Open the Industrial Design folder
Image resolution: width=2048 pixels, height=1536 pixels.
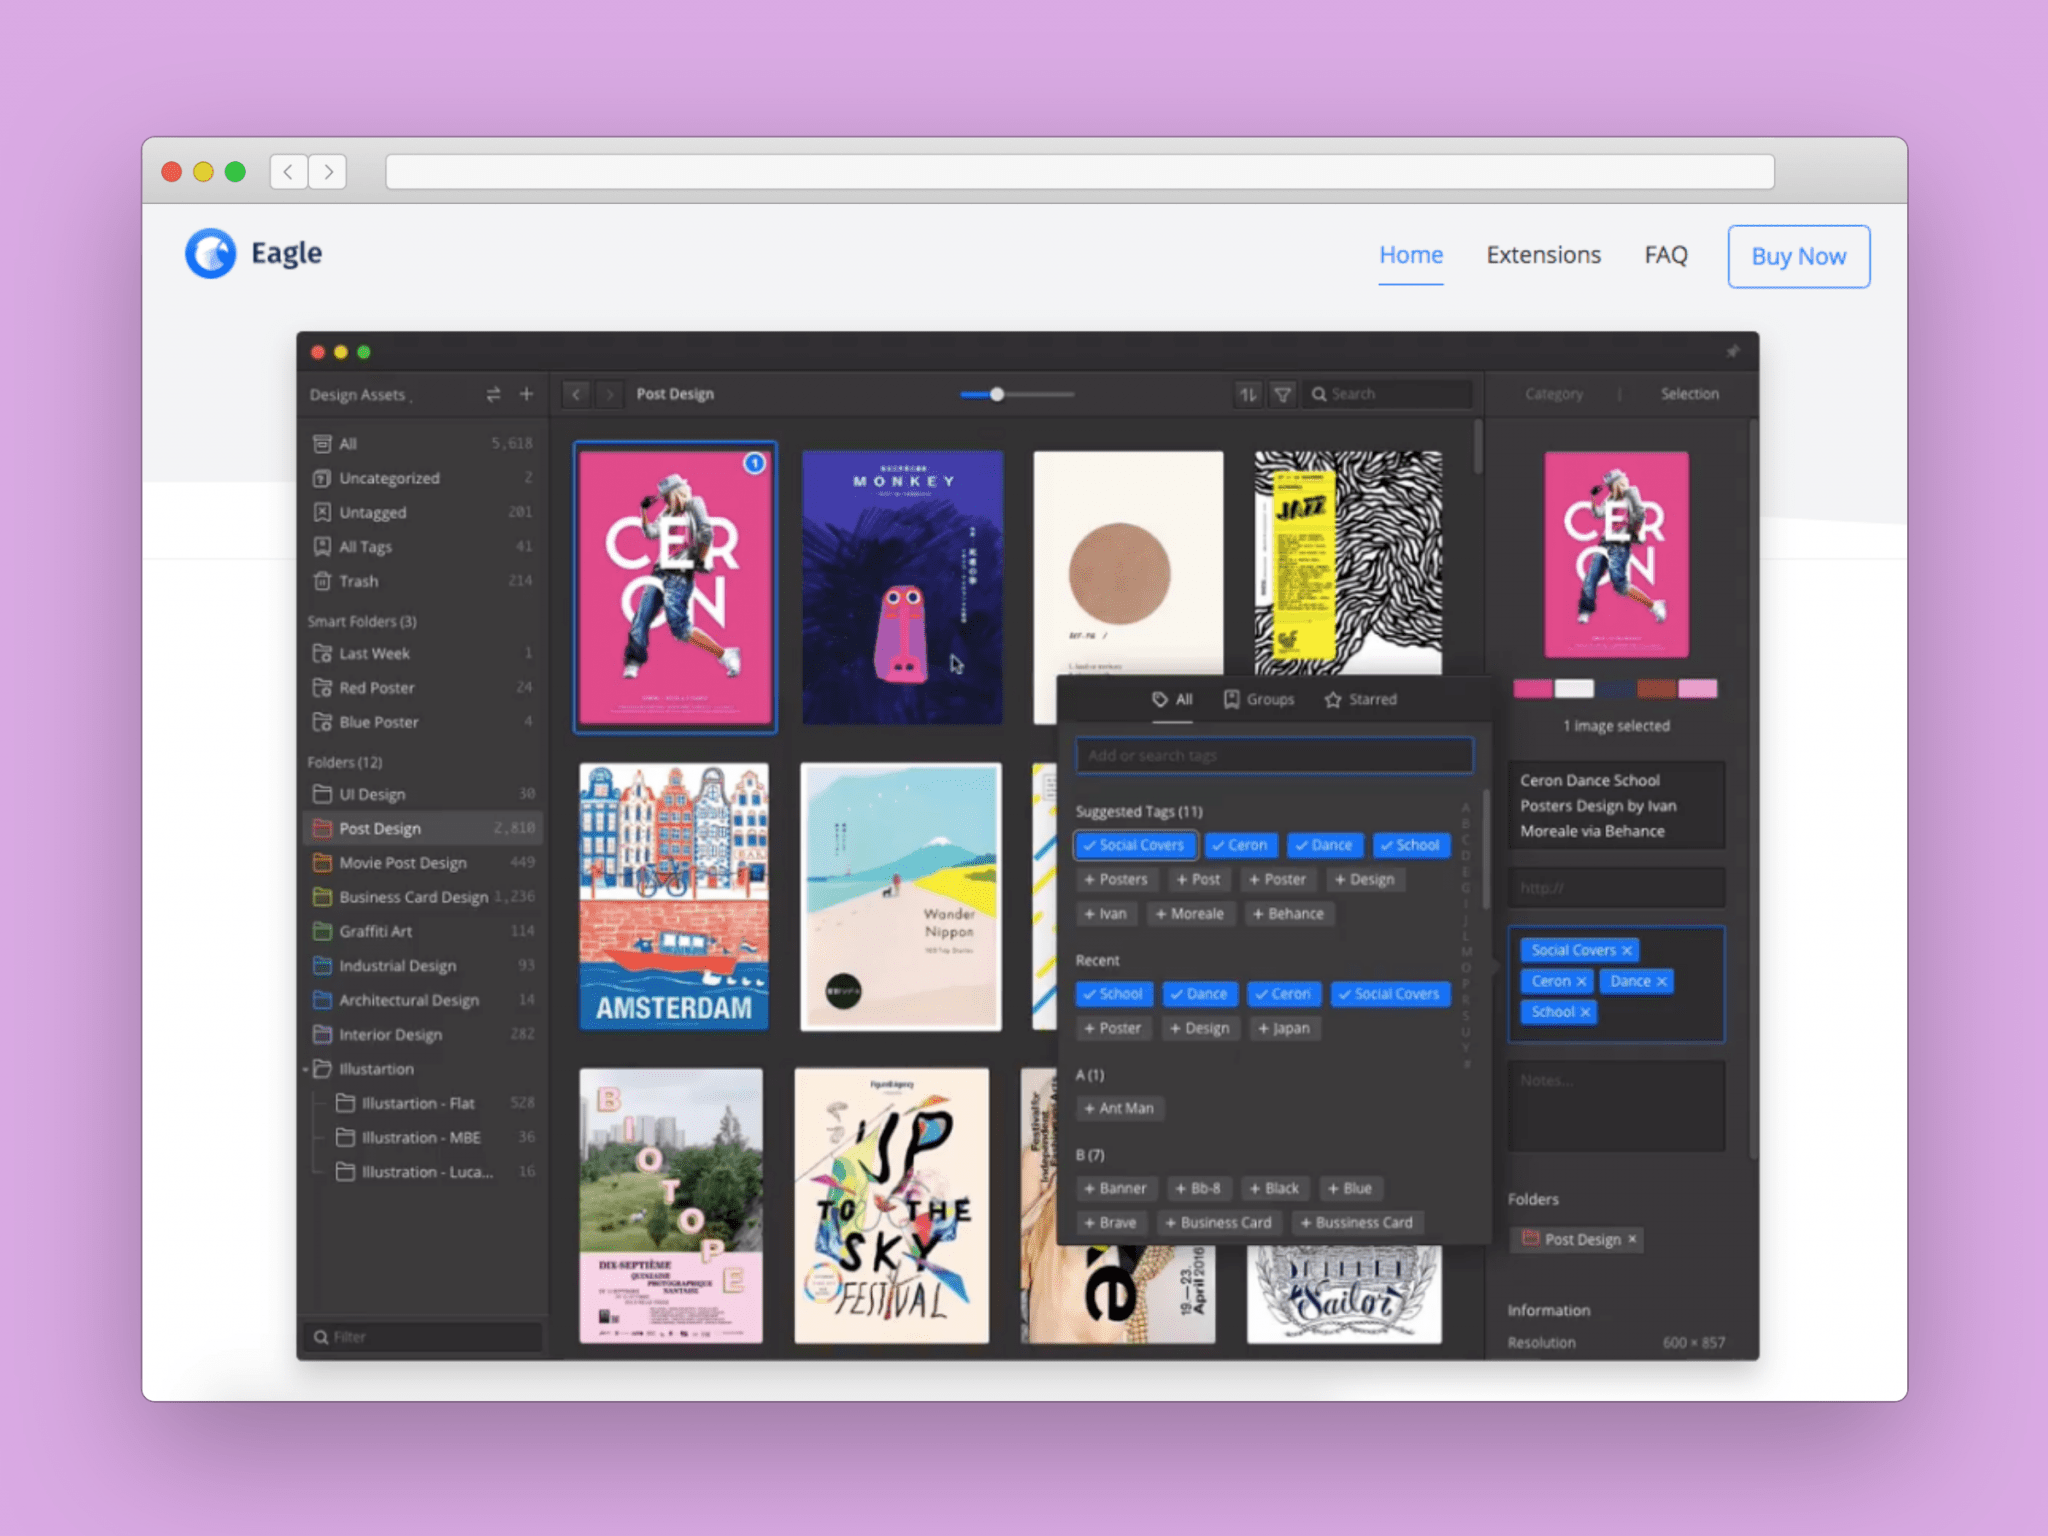pos(422,966)
